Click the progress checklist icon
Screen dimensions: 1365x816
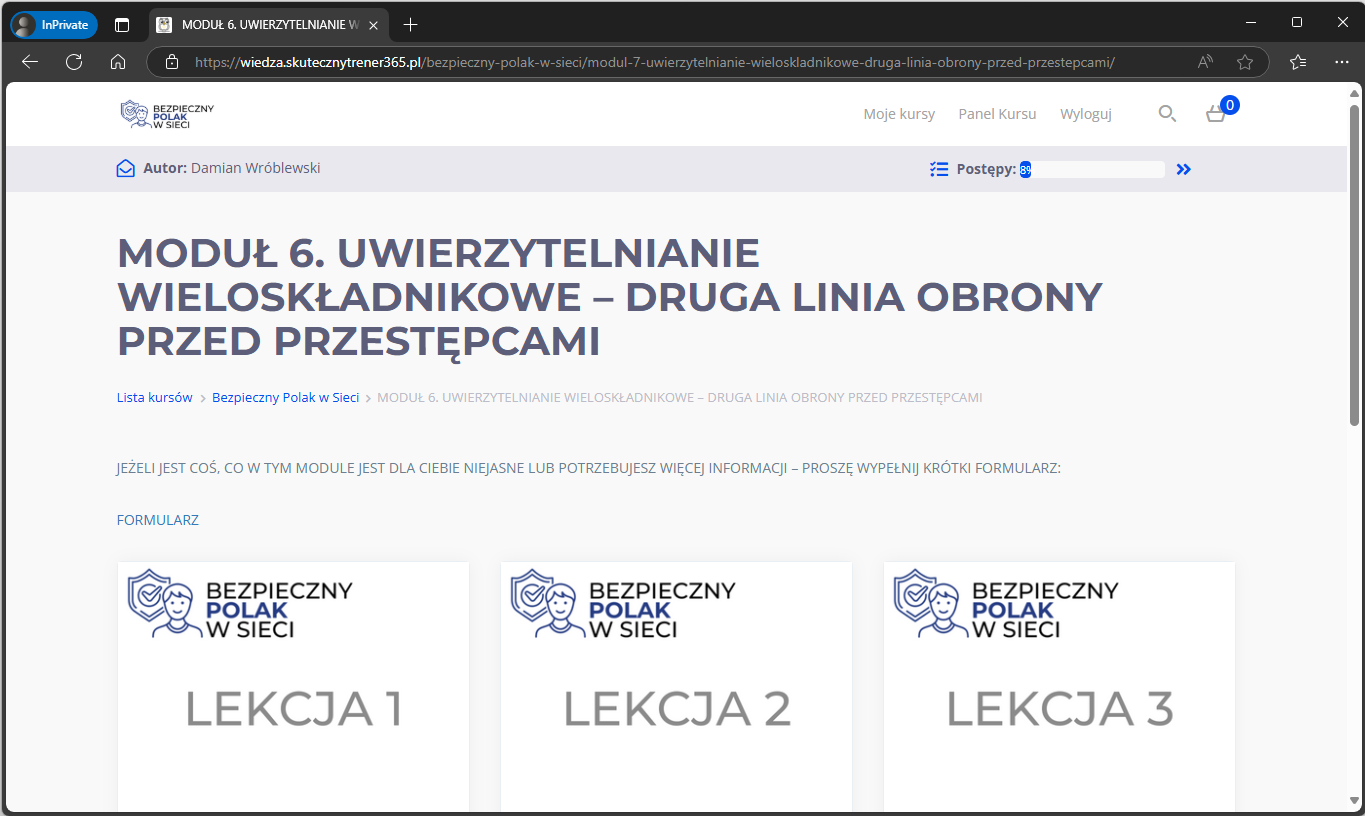938,169
